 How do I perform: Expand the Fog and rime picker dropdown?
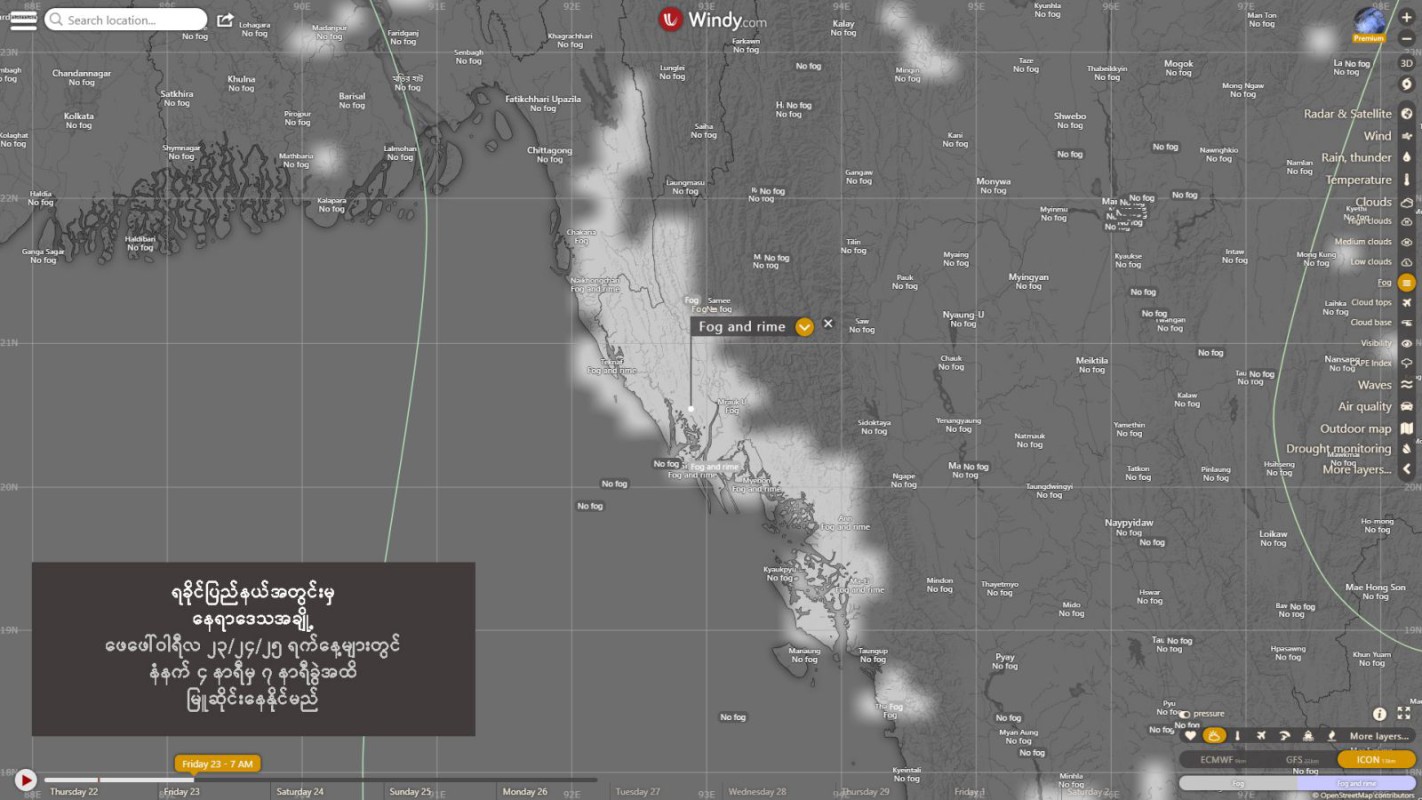click(804, 327)
